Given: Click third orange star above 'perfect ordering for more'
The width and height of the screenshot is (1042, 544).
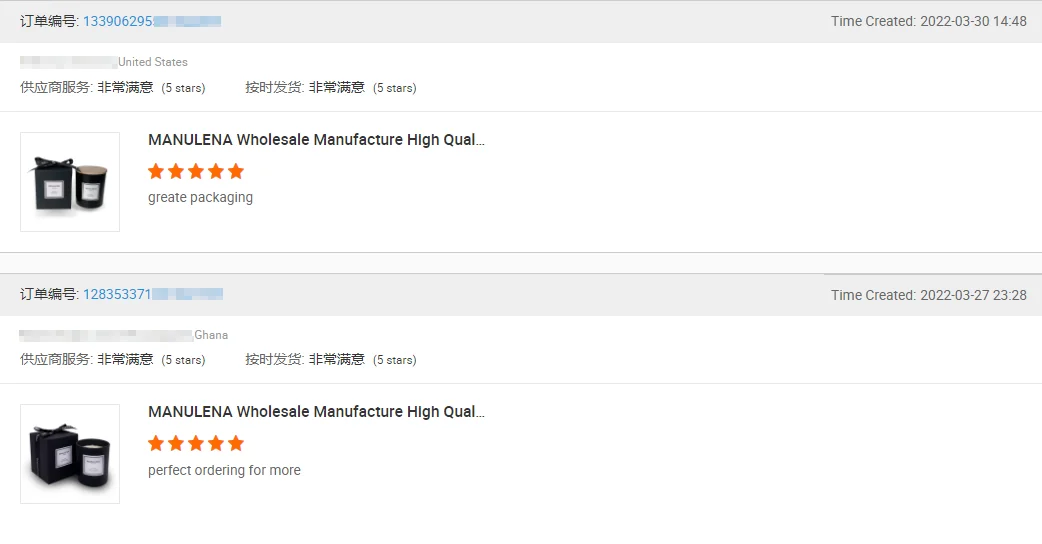Looking at the screenshot, I should (196, 443).
